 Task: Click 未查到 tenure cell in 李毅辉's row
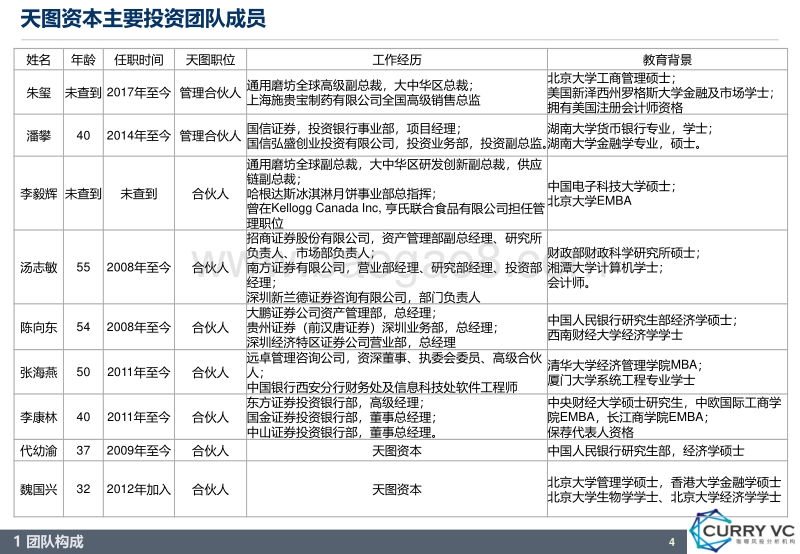[139, 194]
